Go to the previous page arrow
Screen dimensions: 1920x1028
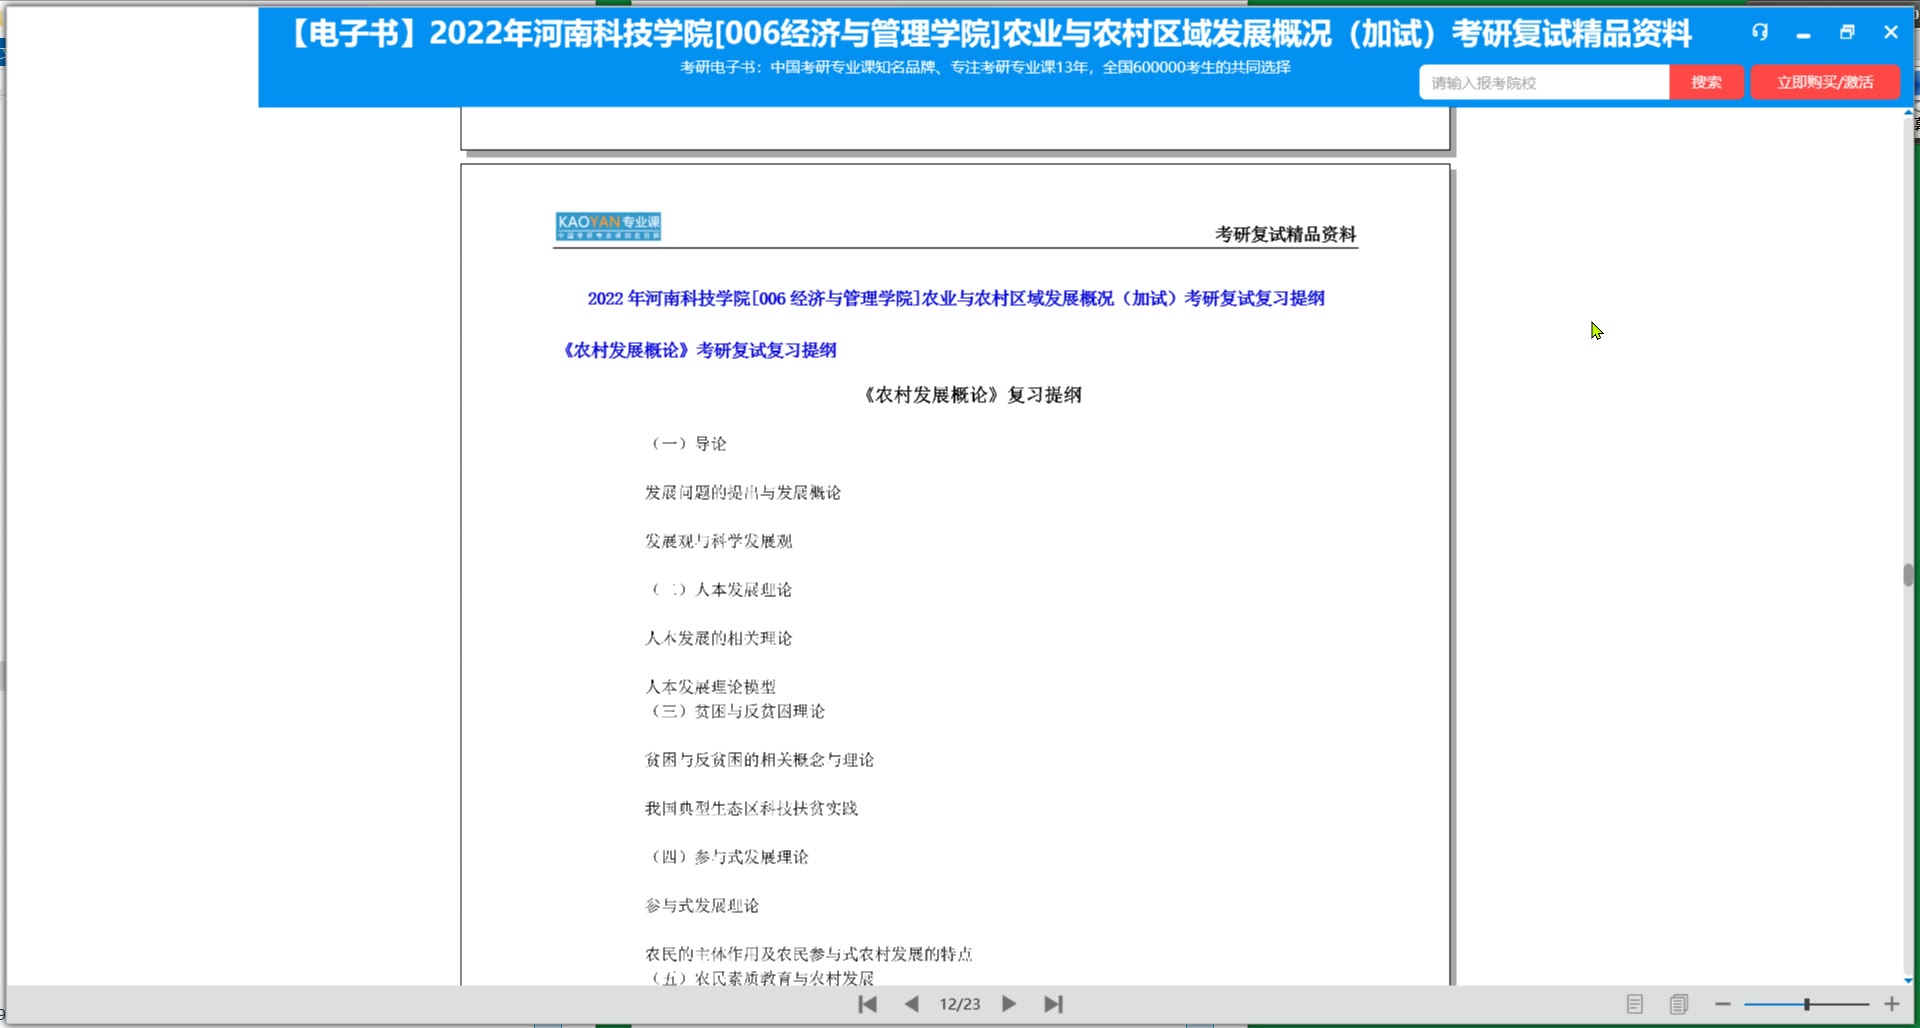point(911,1004)
